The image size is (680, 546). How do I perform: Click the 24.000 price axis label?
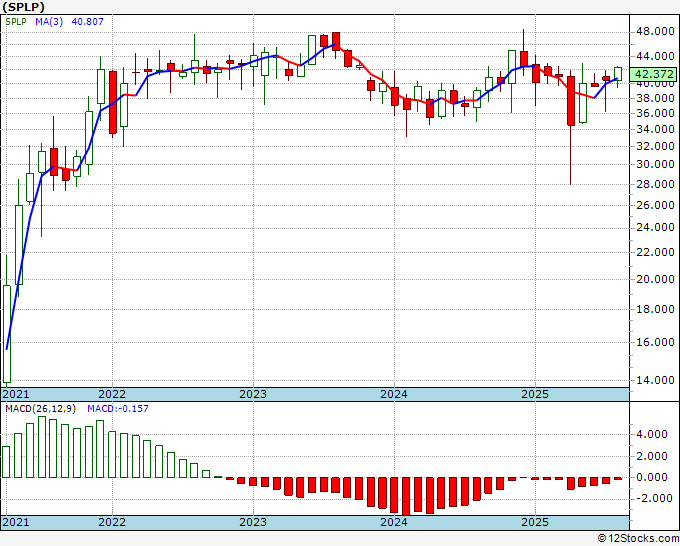(x=655, y=228)
